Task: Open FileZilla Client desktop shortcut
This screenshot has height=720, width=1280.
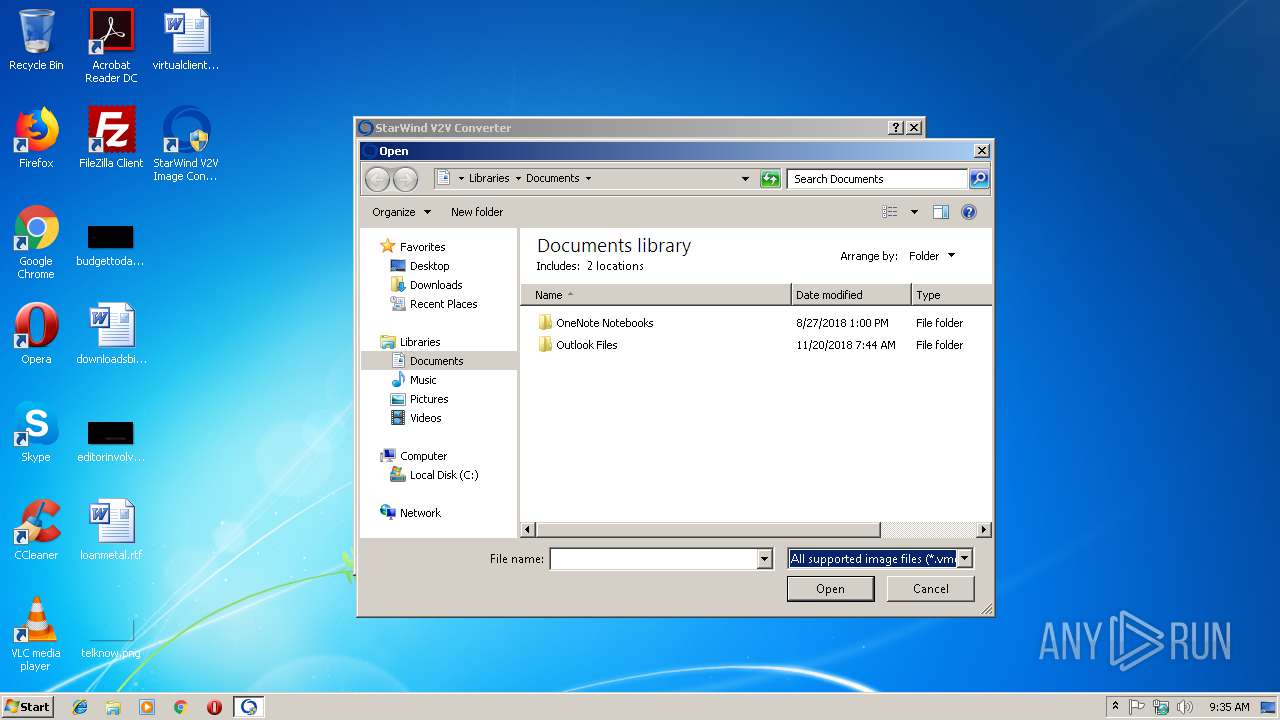Action: tap(111, 138)
